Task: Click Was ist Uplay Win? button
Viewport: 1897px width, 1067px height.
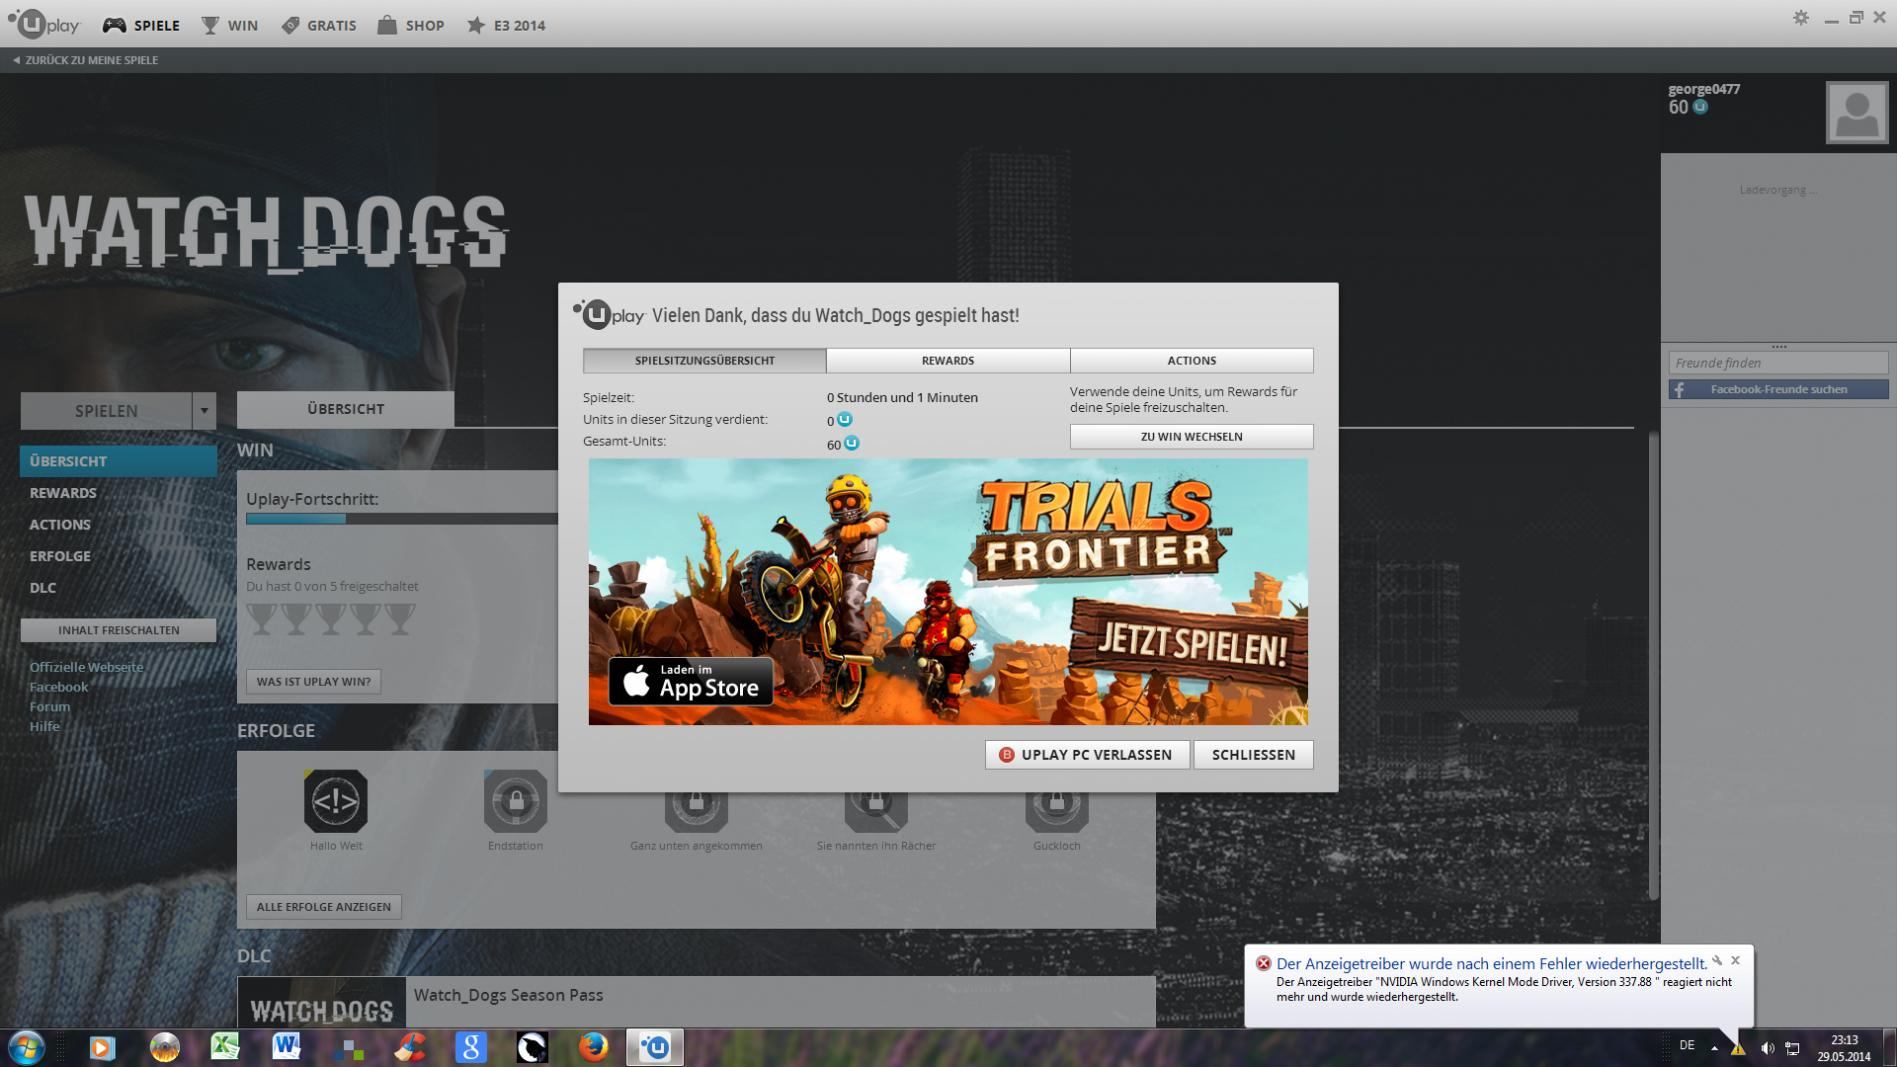Action: [313, 682]
